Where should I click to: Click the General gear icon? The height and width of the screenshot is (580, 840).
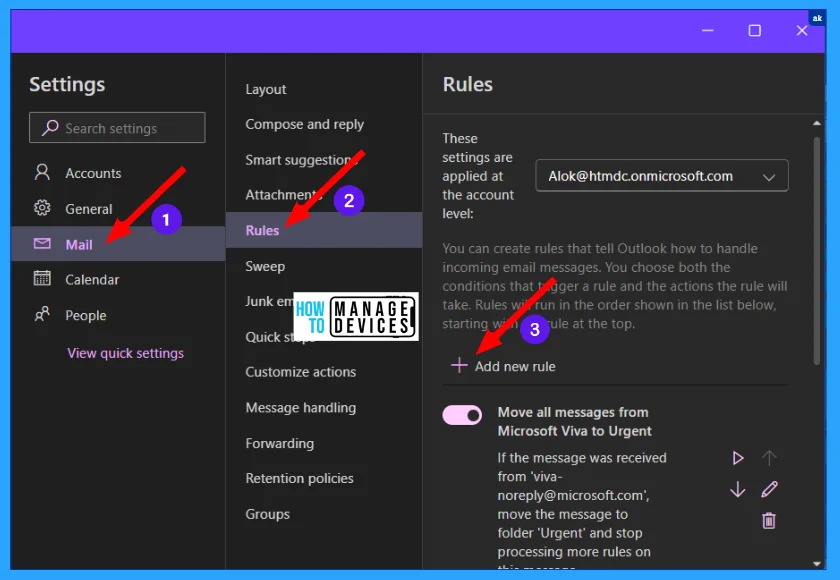click(x=42, y=208)
